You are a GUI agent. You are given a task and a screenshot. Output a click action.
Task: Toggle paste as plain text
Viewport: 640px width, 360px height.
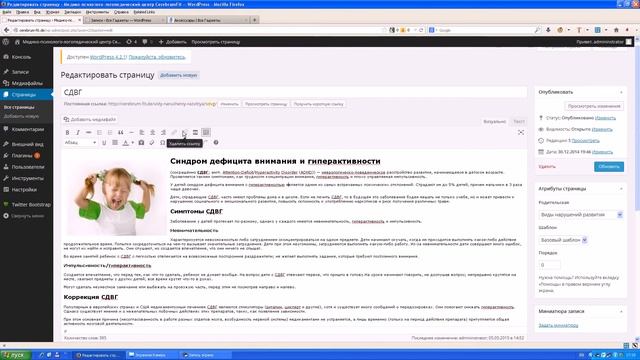(141, 142)
